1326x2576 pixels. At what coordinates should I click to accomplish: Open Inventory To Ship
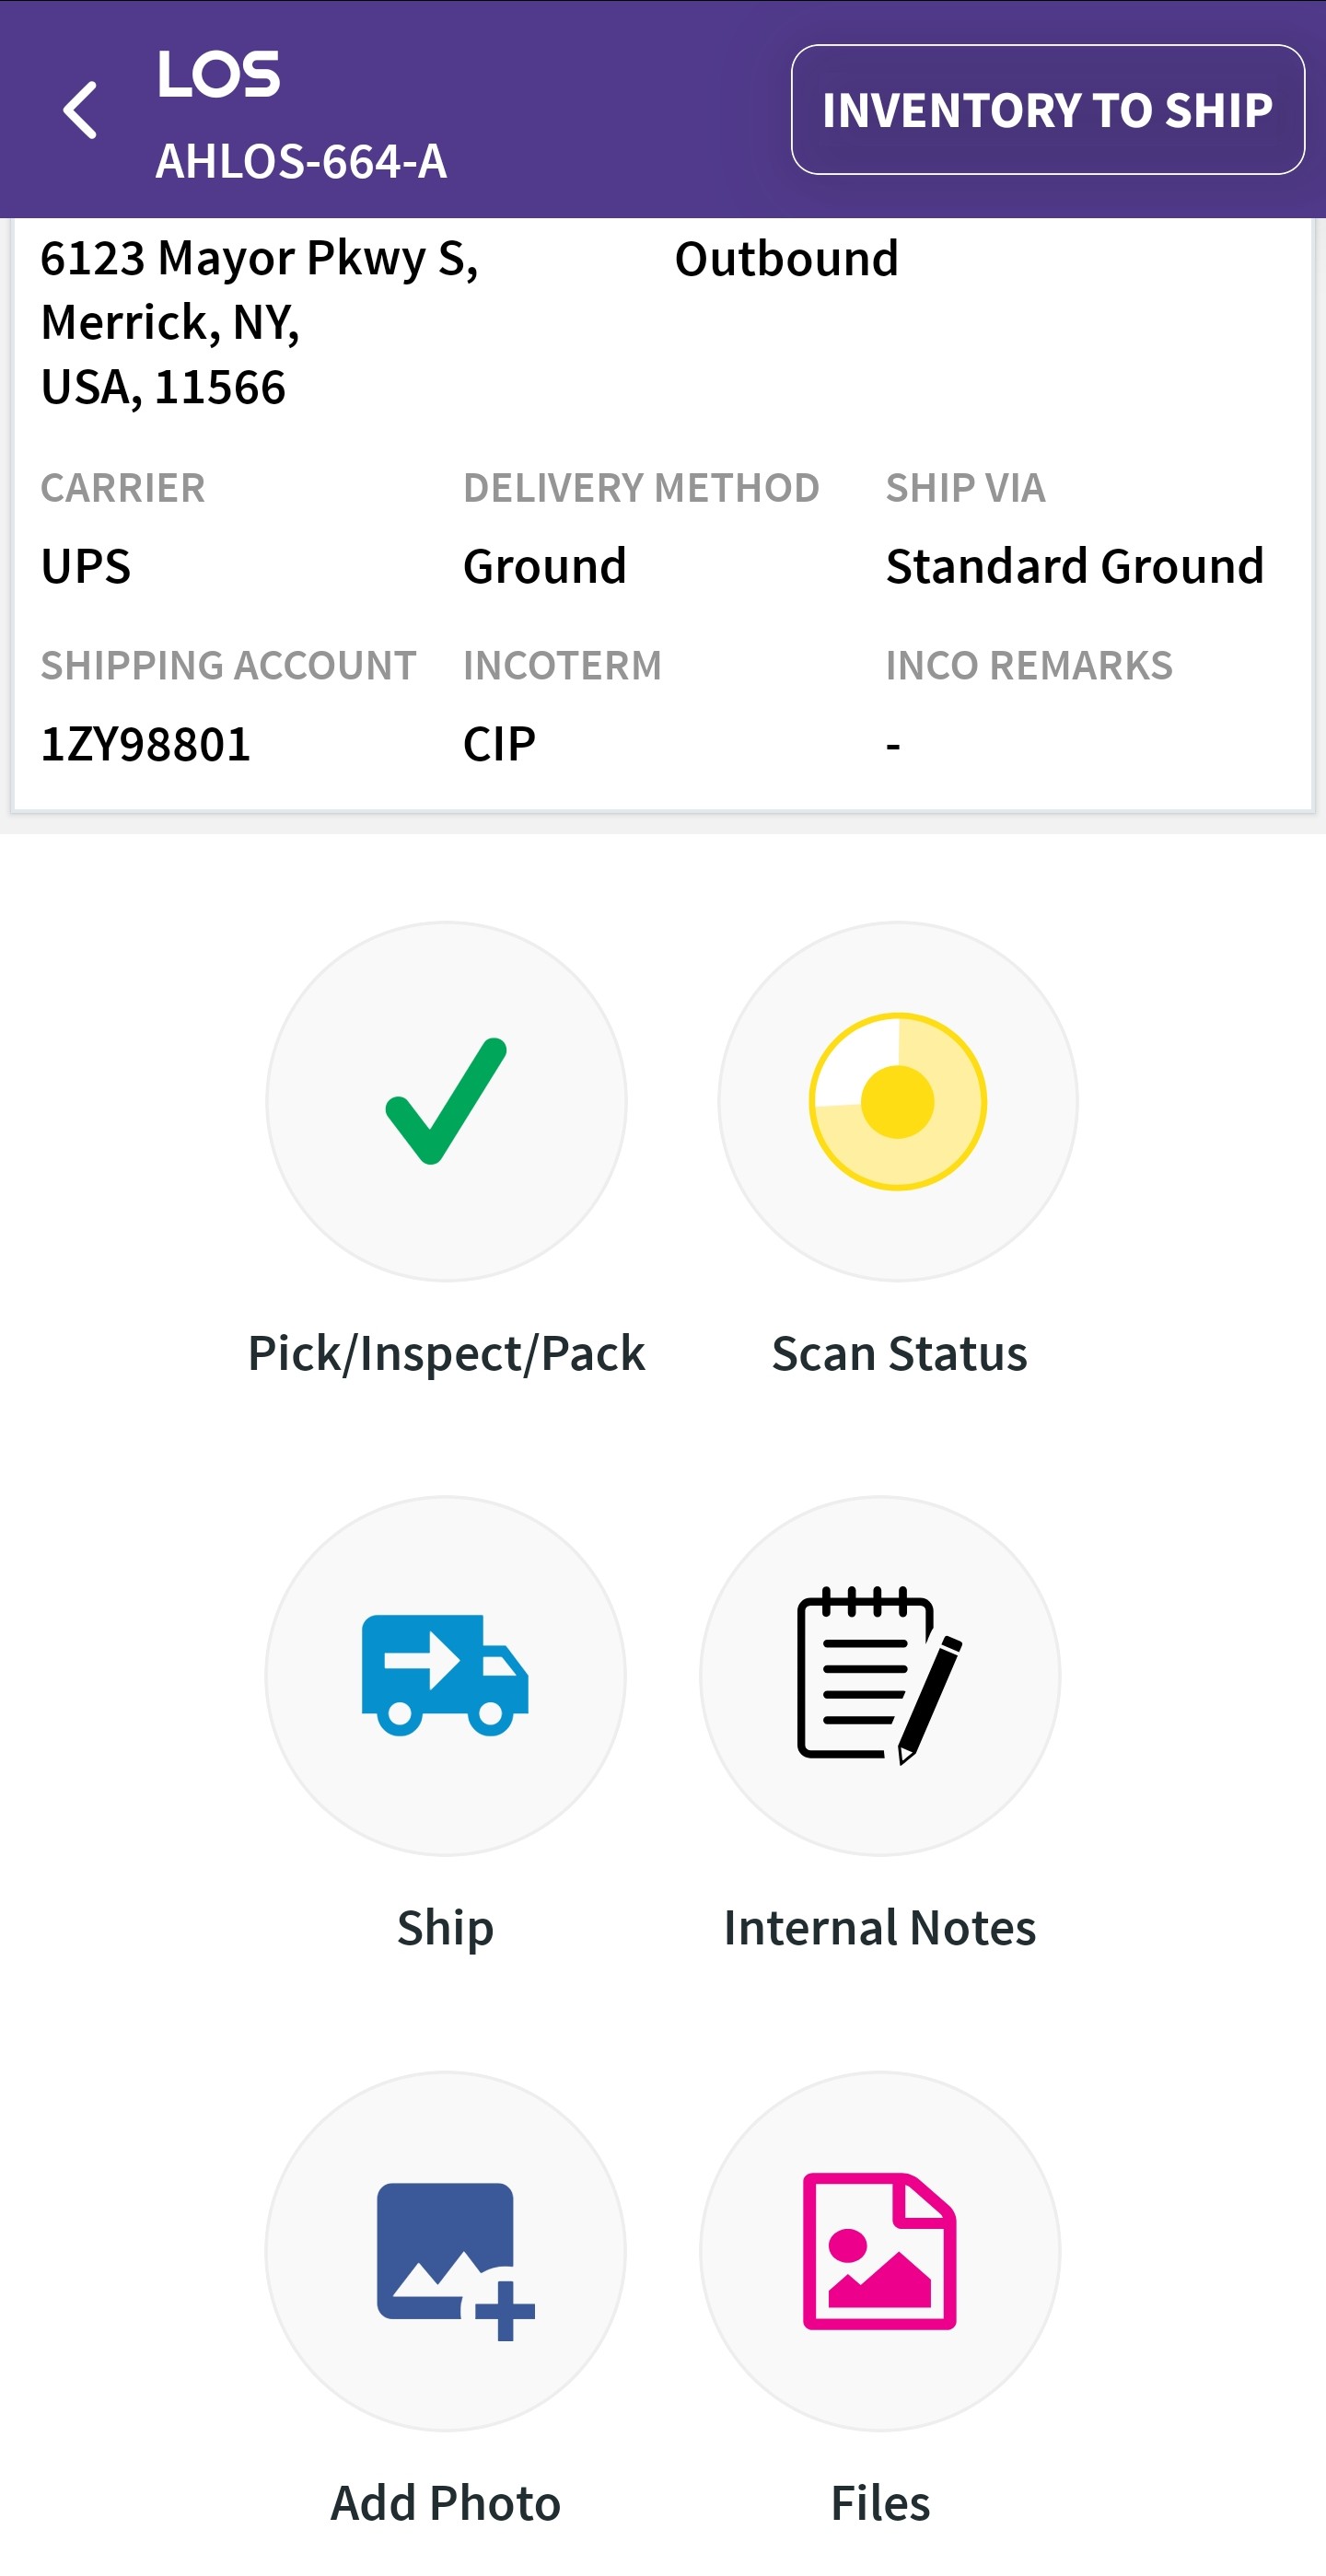pos(1047,110)
